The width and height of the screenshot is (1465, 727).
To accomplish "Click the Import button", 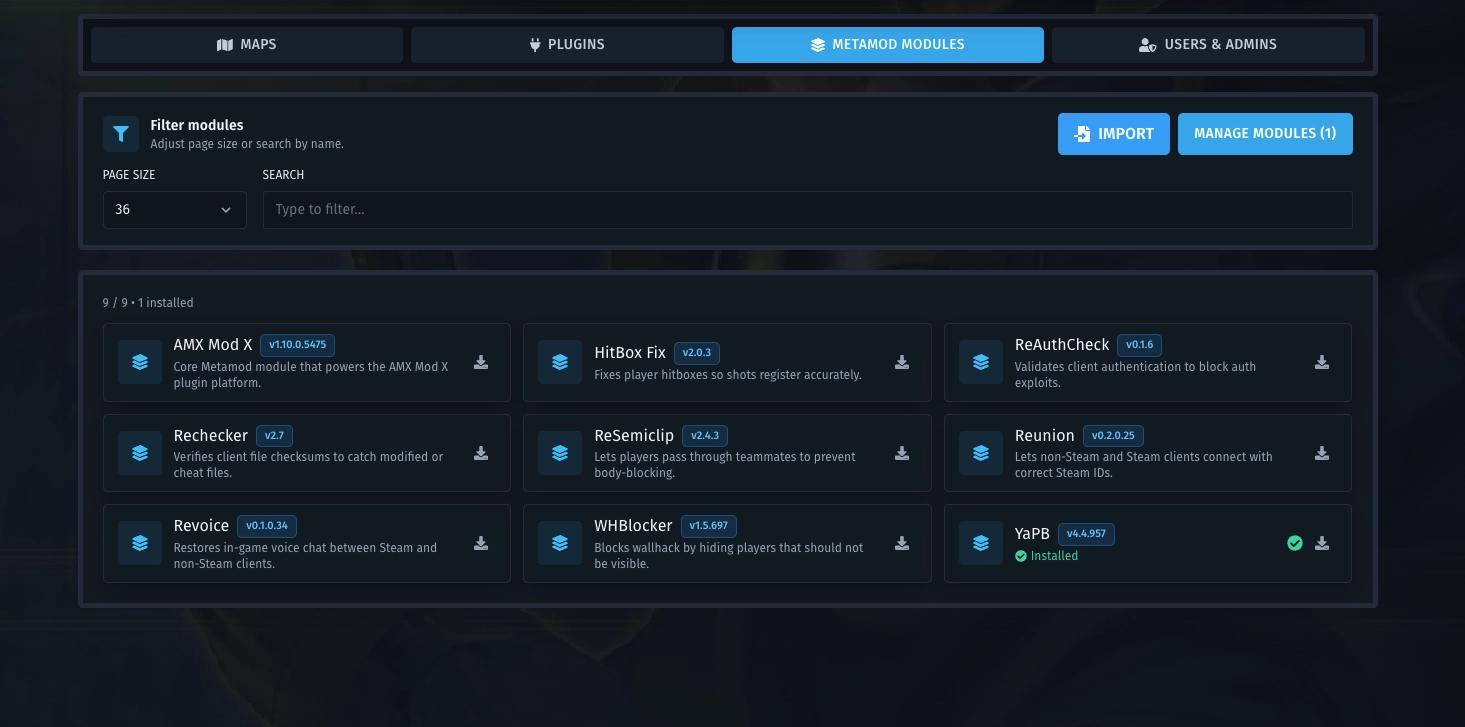I will click(1114, 134).
